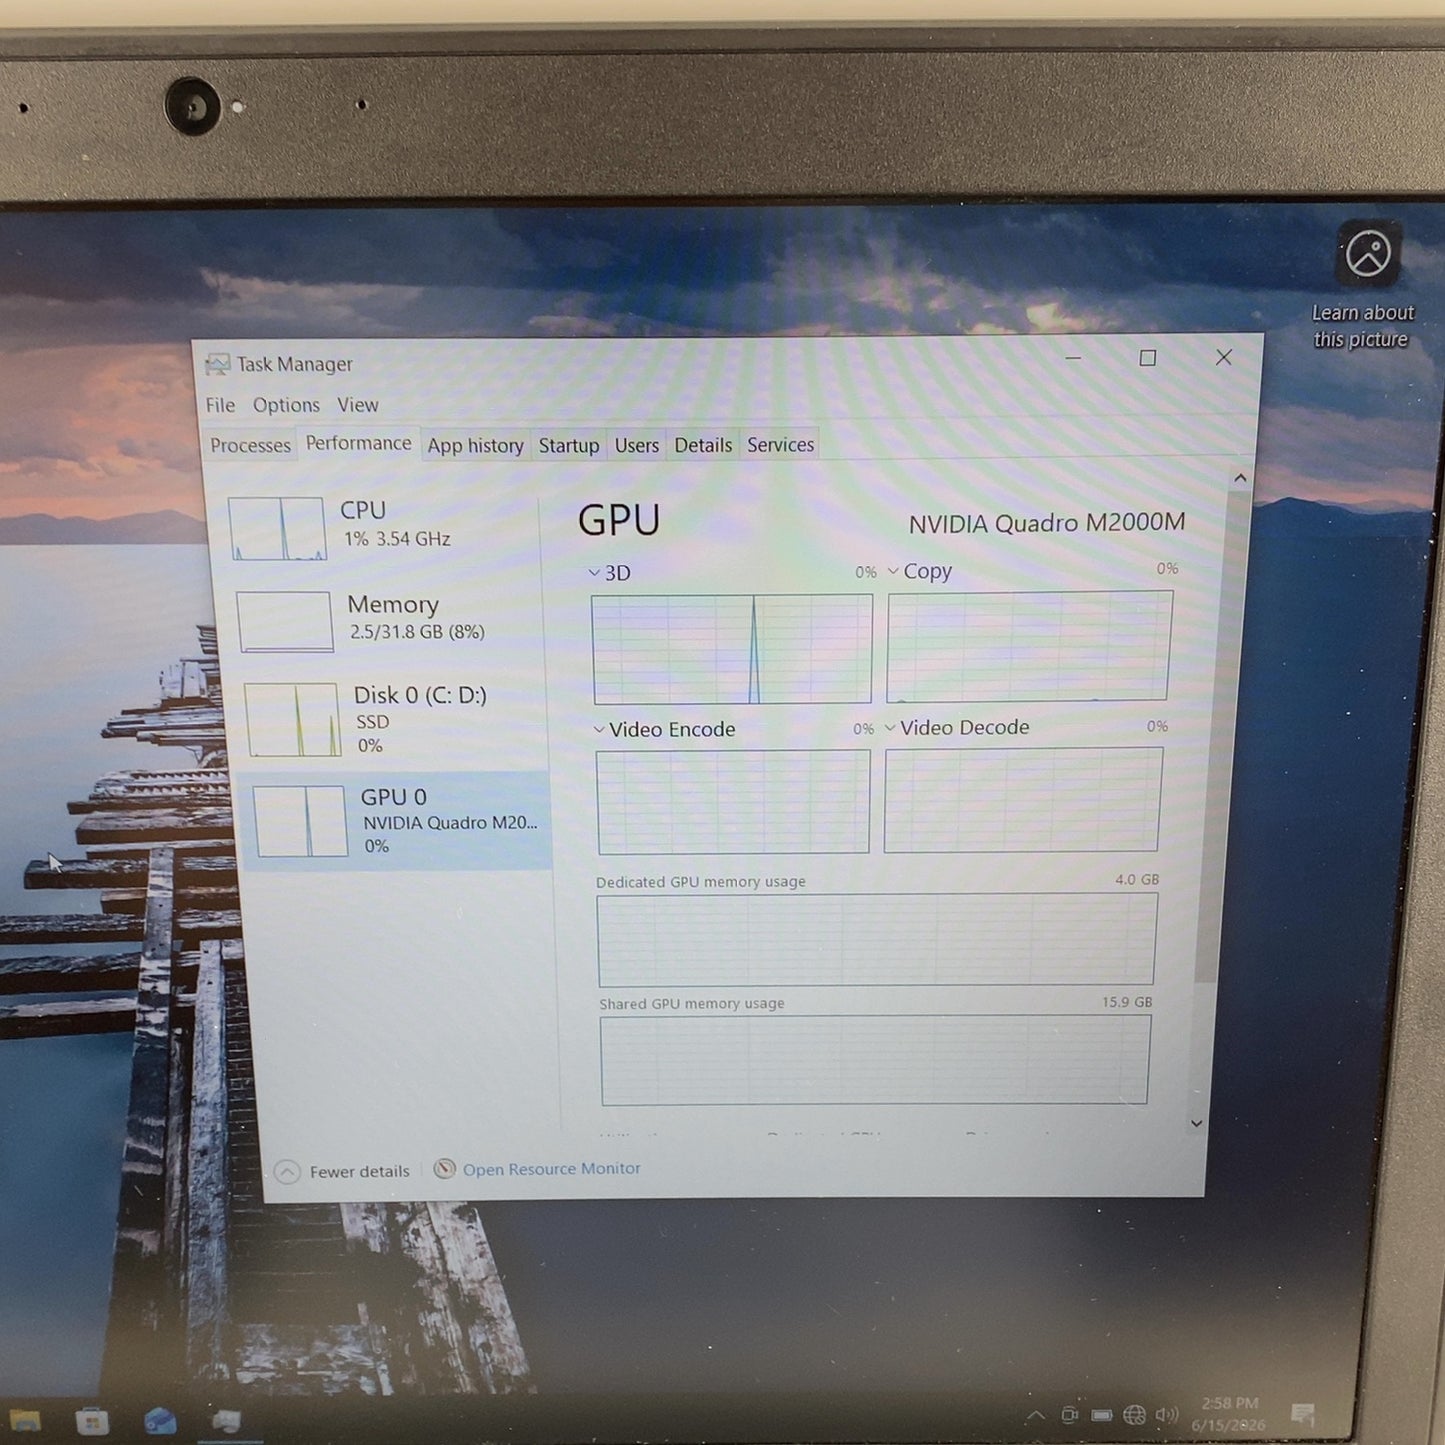Viewport: 1445px width, 1445px height.
Task: Show hidden system tray icons
Action: pyautogui.click(x=1036, y=1415)
